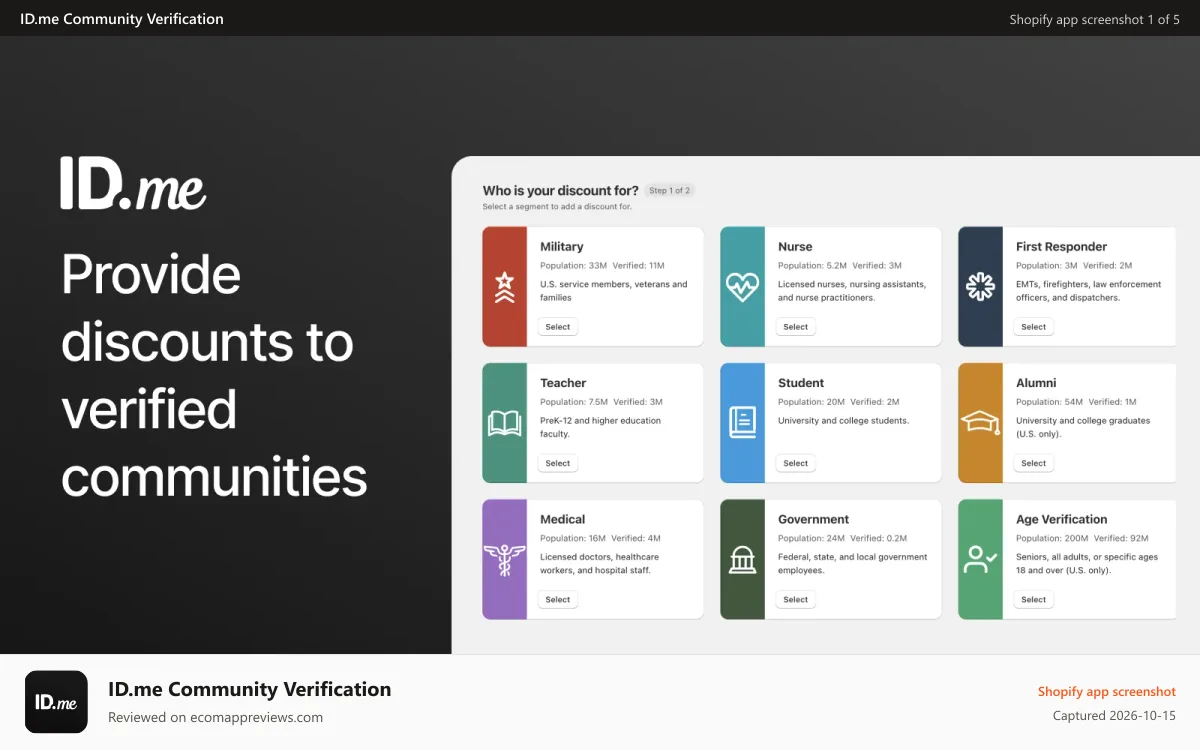Click the Teacher open book icon
1200x750 pixels.
[505, 423]
